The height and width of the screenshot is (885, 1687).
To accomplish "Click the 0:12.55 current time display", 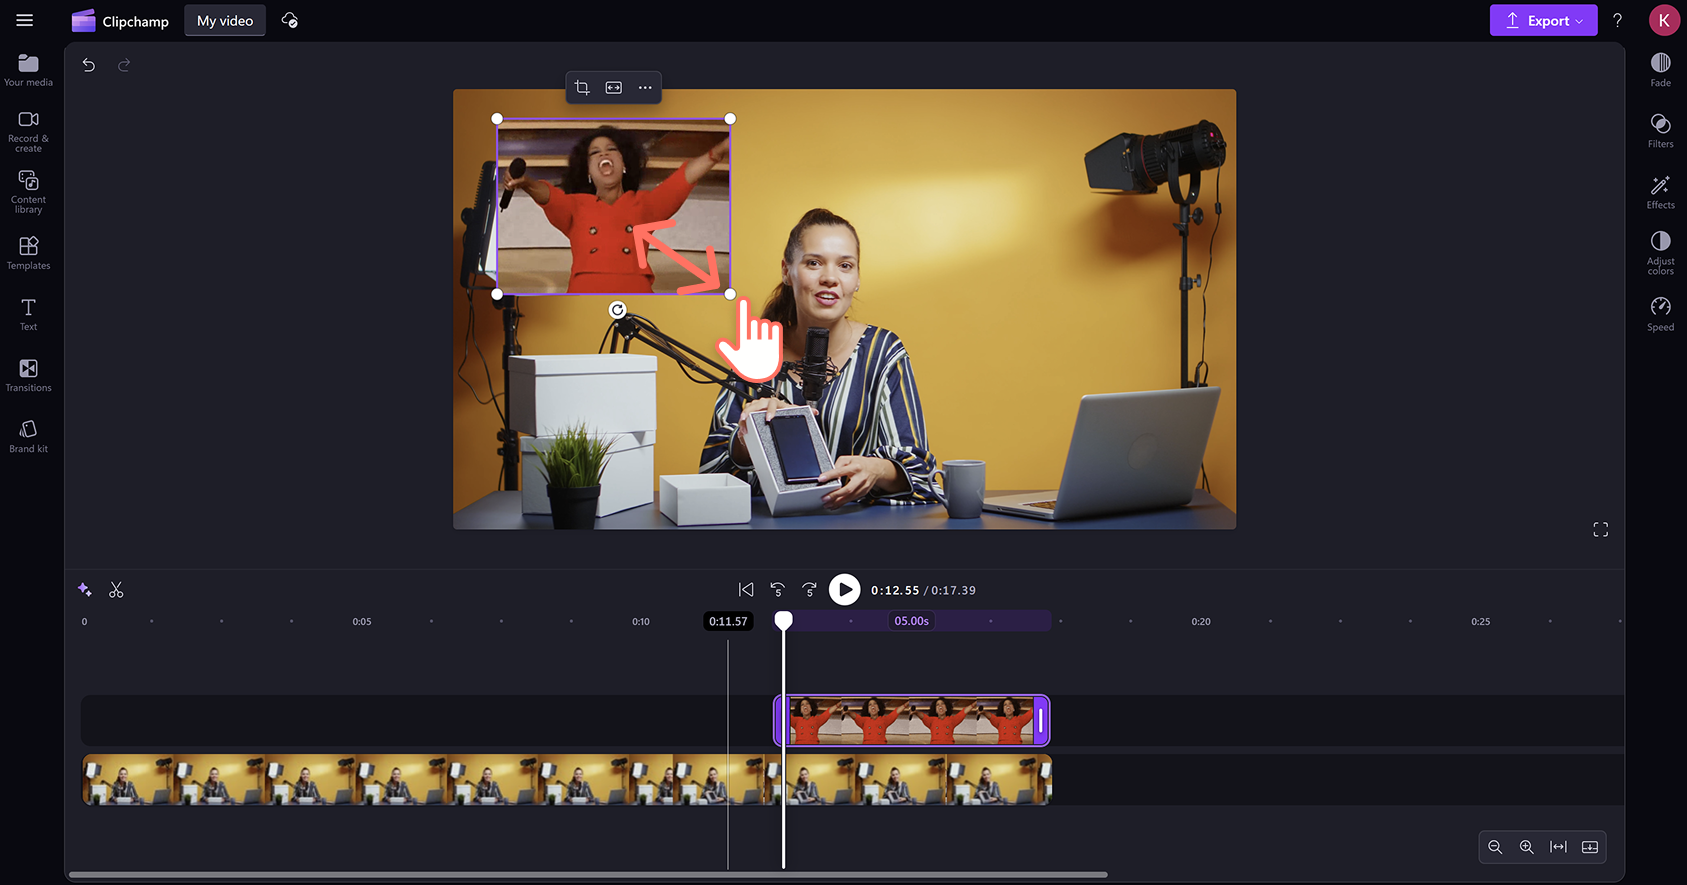I will pos(895,591).
